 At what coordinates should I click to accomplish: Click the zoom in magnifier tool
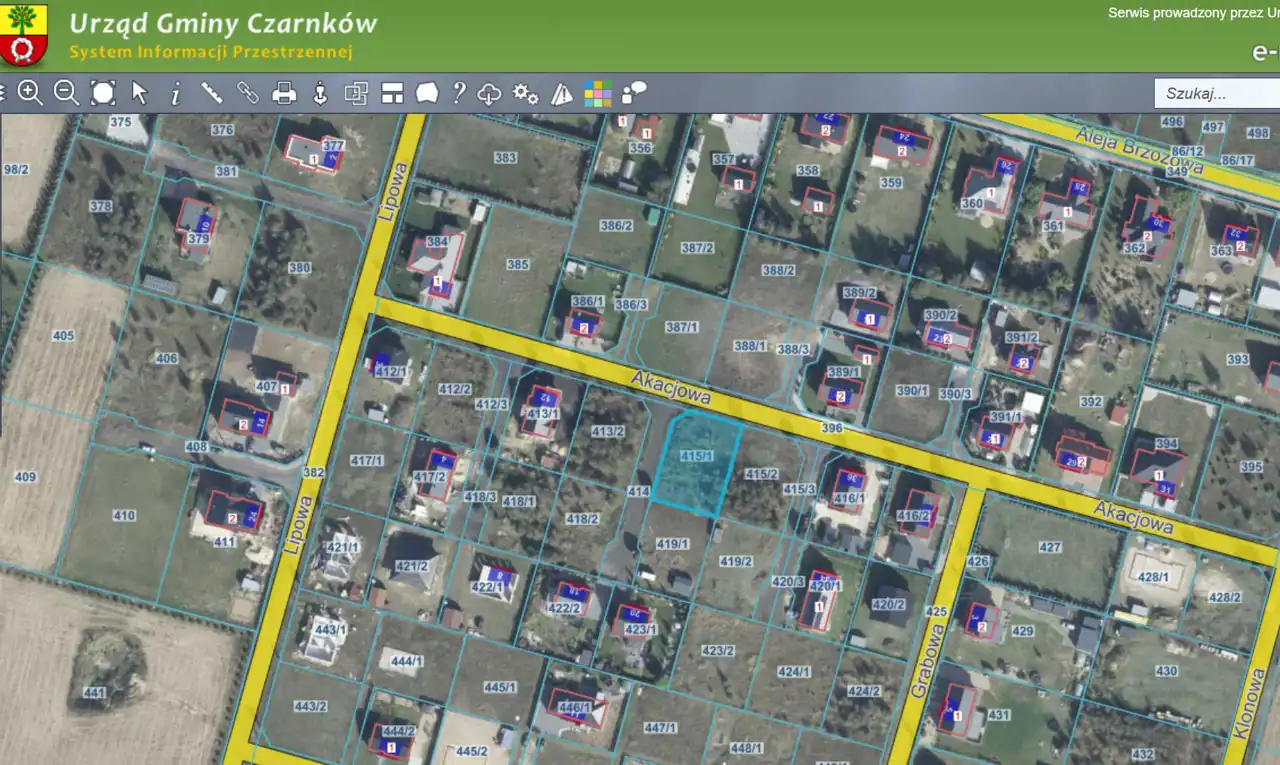pos(30,93)
